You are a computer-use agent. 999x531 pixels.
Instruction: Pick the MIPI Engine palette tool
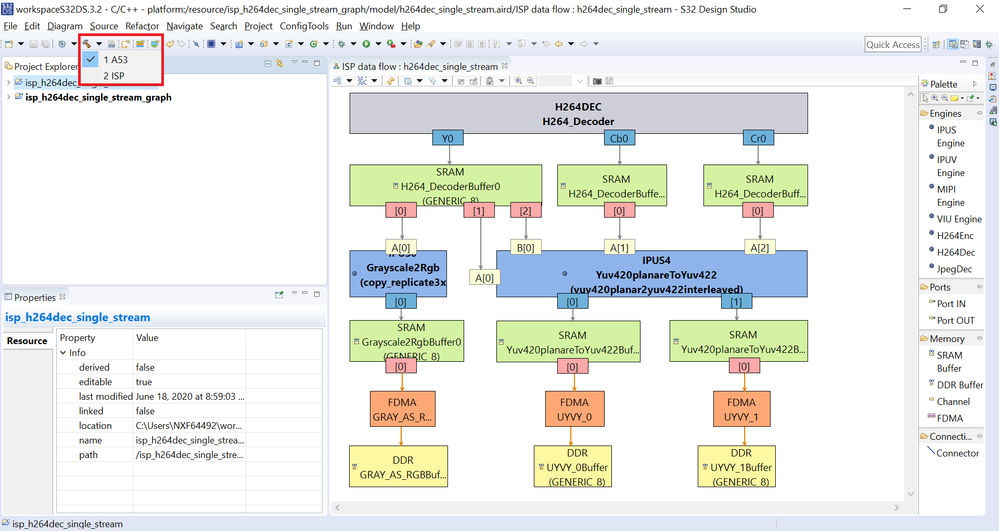[950, 196]
